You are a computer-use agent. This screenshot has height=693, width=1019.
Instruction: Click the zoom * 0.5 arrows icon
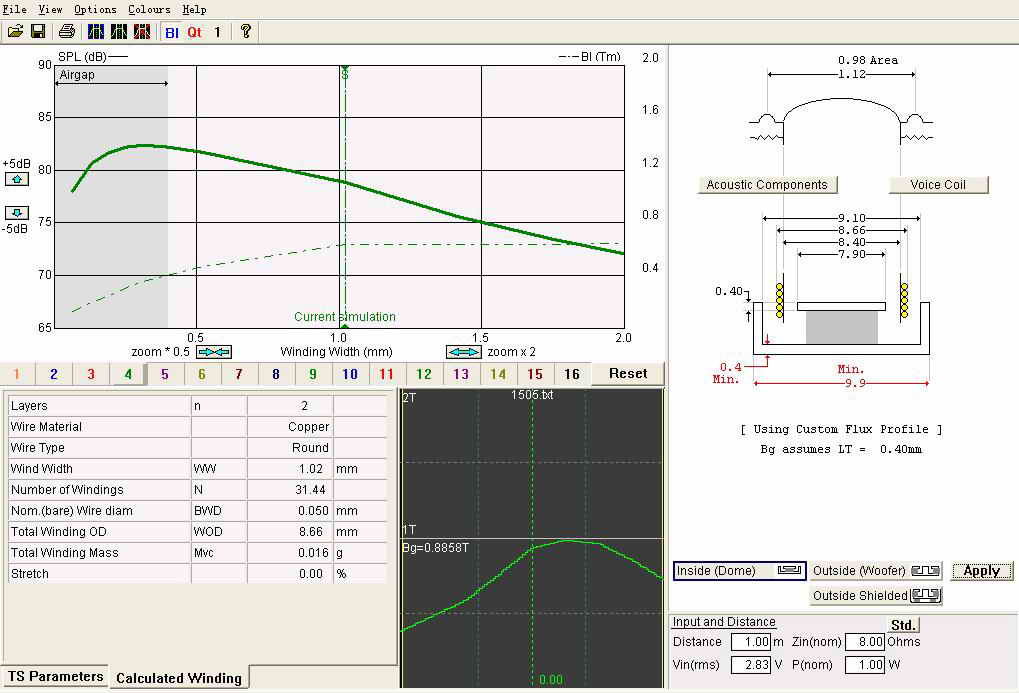pos(214,352)
